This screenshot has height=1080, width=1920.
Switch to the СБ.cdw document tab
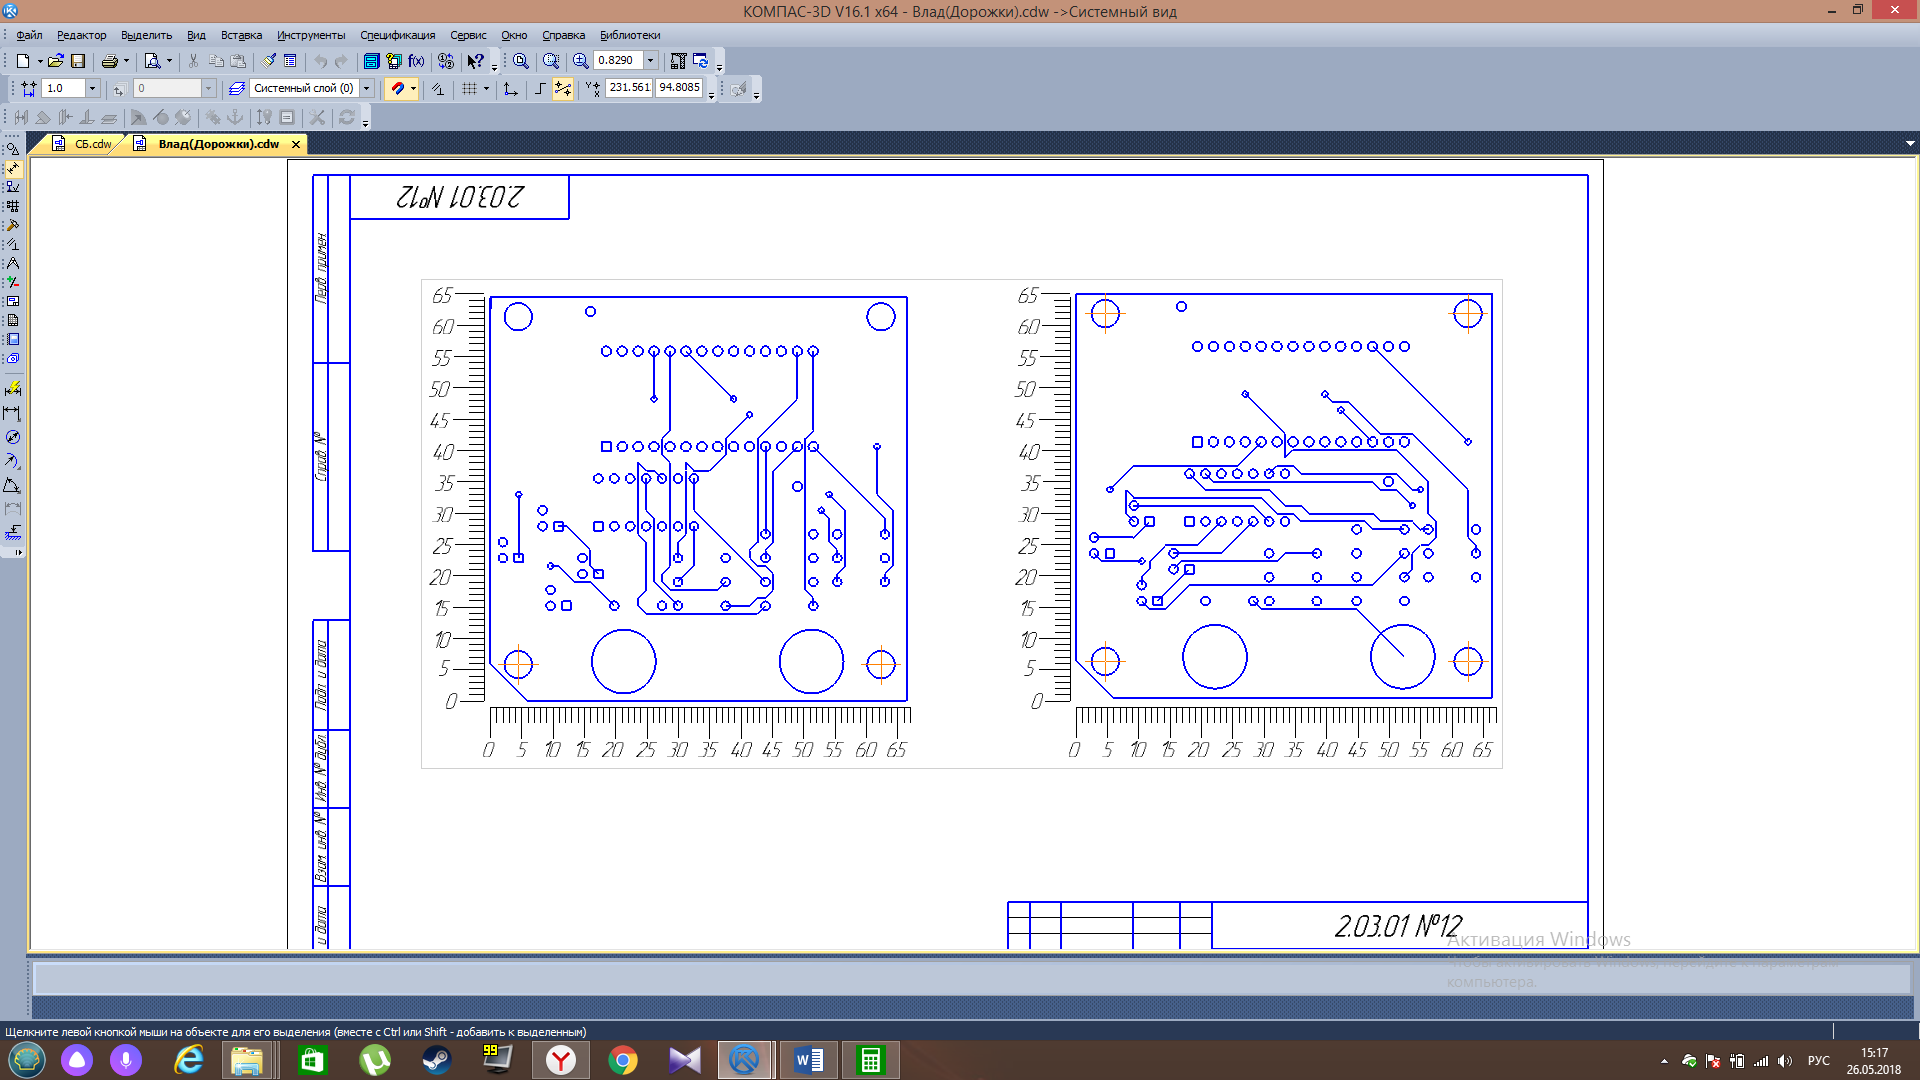click(x=92, y=144)
